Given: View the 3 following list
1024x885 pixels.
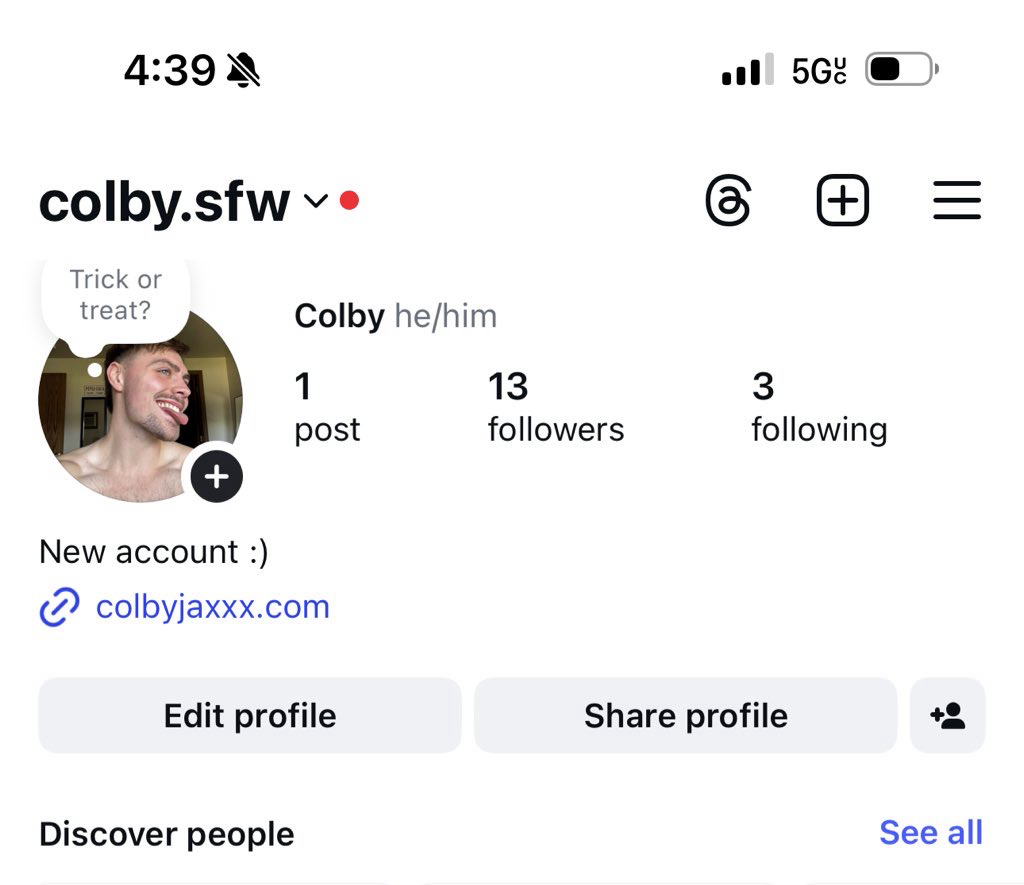Looking at the screenshot, I should point(819,407).
